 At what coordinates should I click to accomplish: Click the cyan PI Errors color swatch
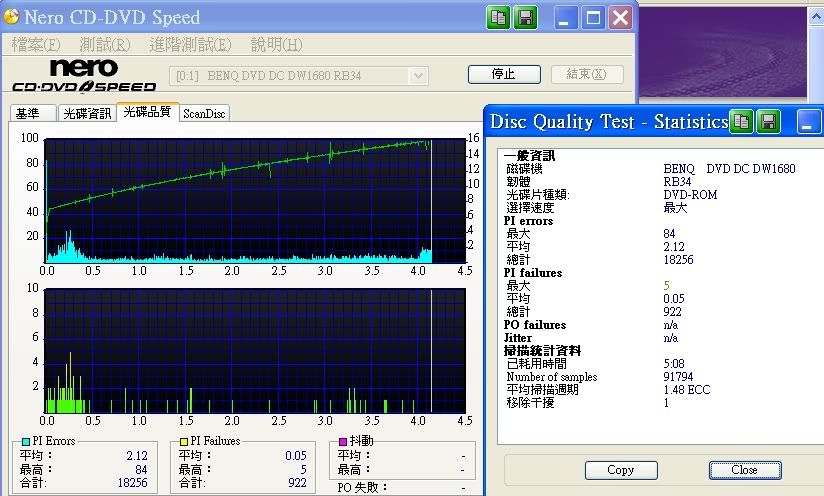coord(26,441)
